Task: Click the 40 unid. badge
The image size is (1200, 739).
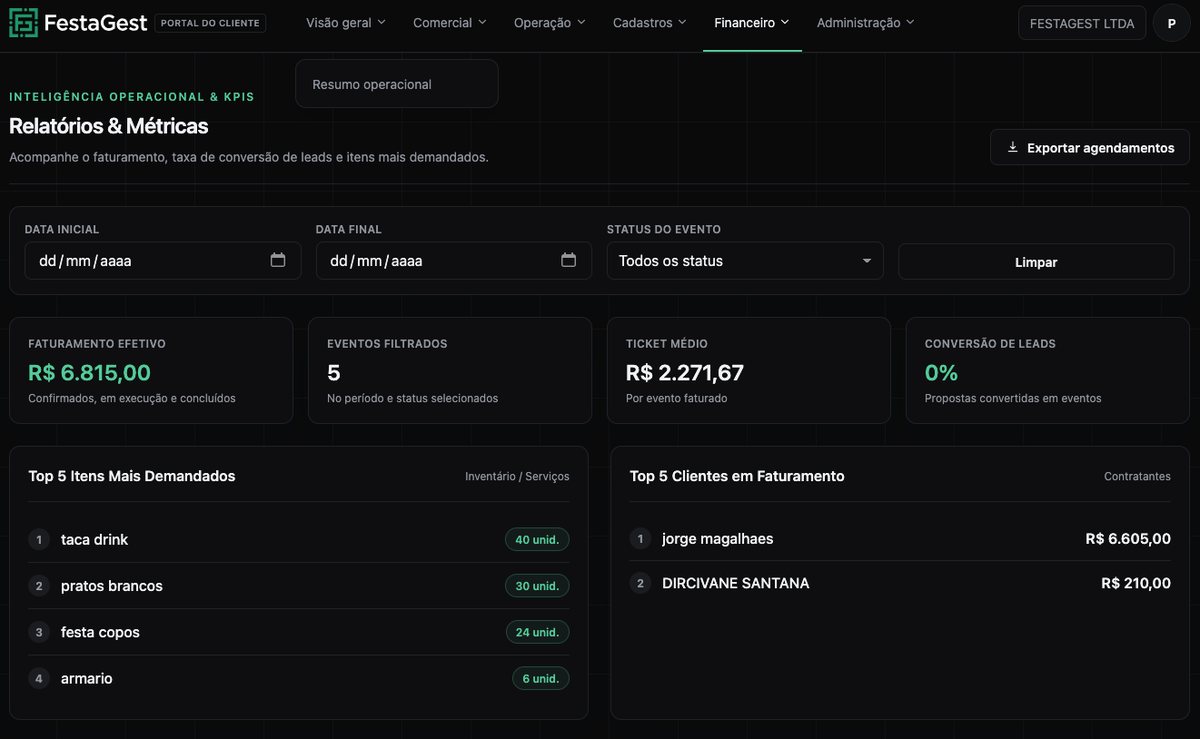Action: [537, 539]
